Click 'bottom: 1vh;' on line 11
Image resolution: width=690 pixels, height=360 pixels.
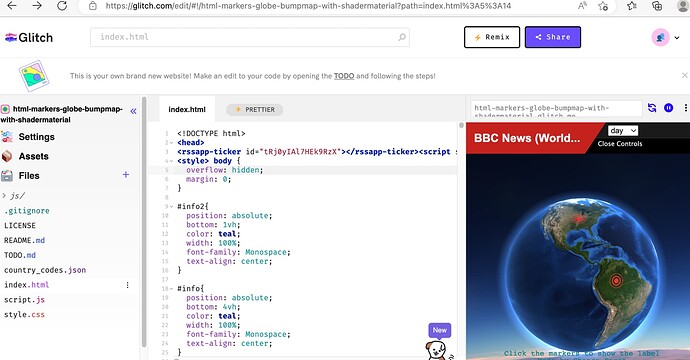213,225
